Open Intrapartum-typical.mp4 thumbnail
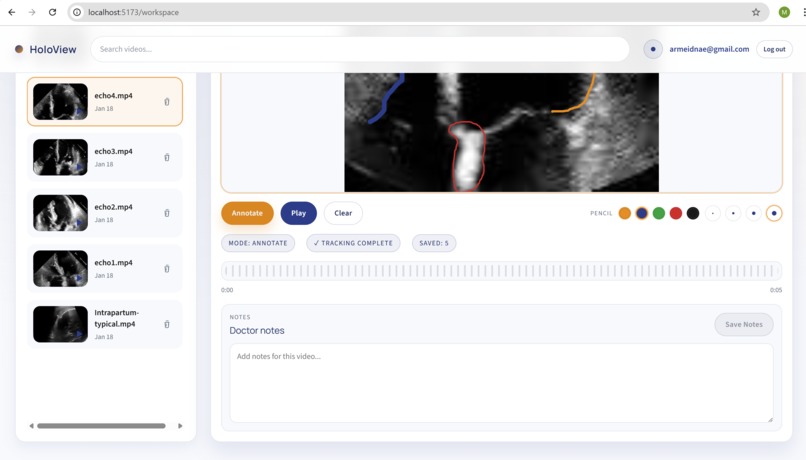Viewport: 806px width, 460px height. [x=60, y=324]
